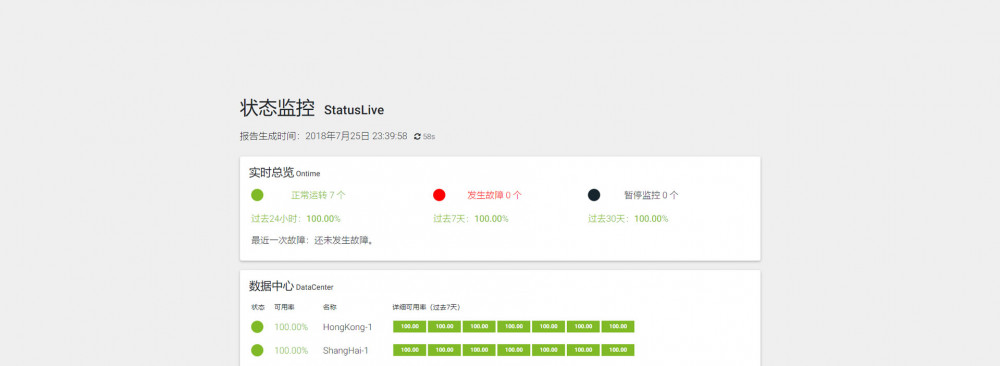Open the ShangHai-1 monitor name
This screenshot has height=366, width=1000.
[346, 351]
